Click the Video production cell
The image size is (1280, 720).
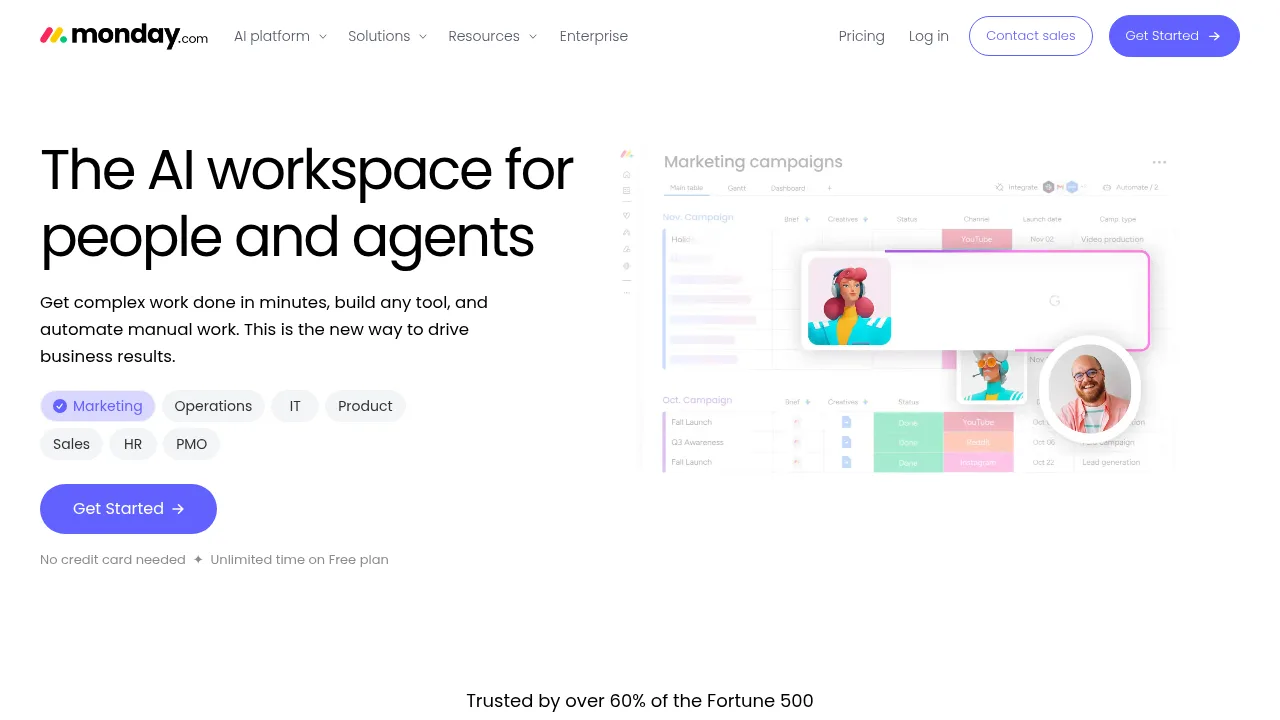(x=1112, y=240)
